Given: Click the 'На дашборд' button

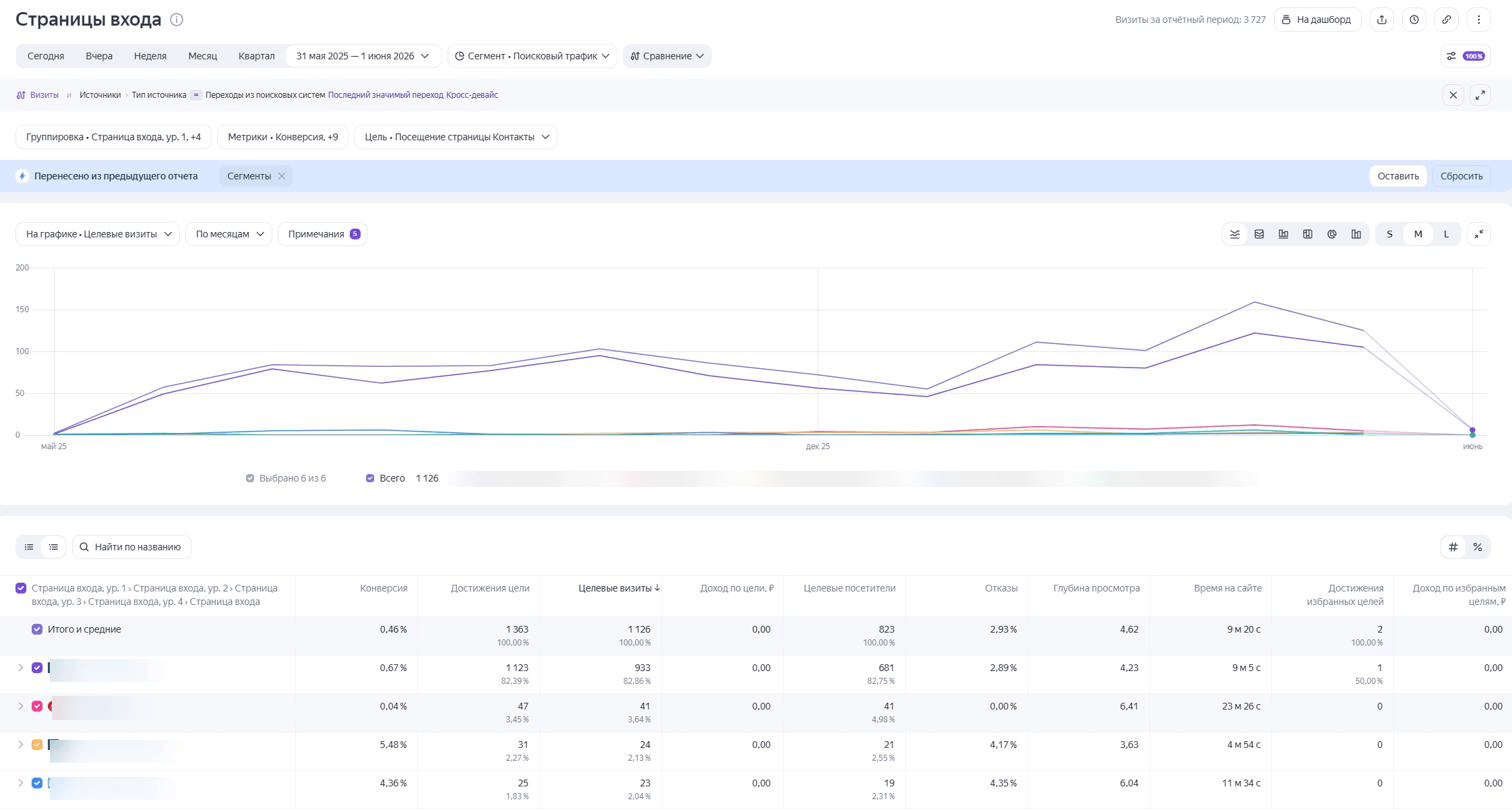Looking at the screenshot, I should pos(1317,20).
